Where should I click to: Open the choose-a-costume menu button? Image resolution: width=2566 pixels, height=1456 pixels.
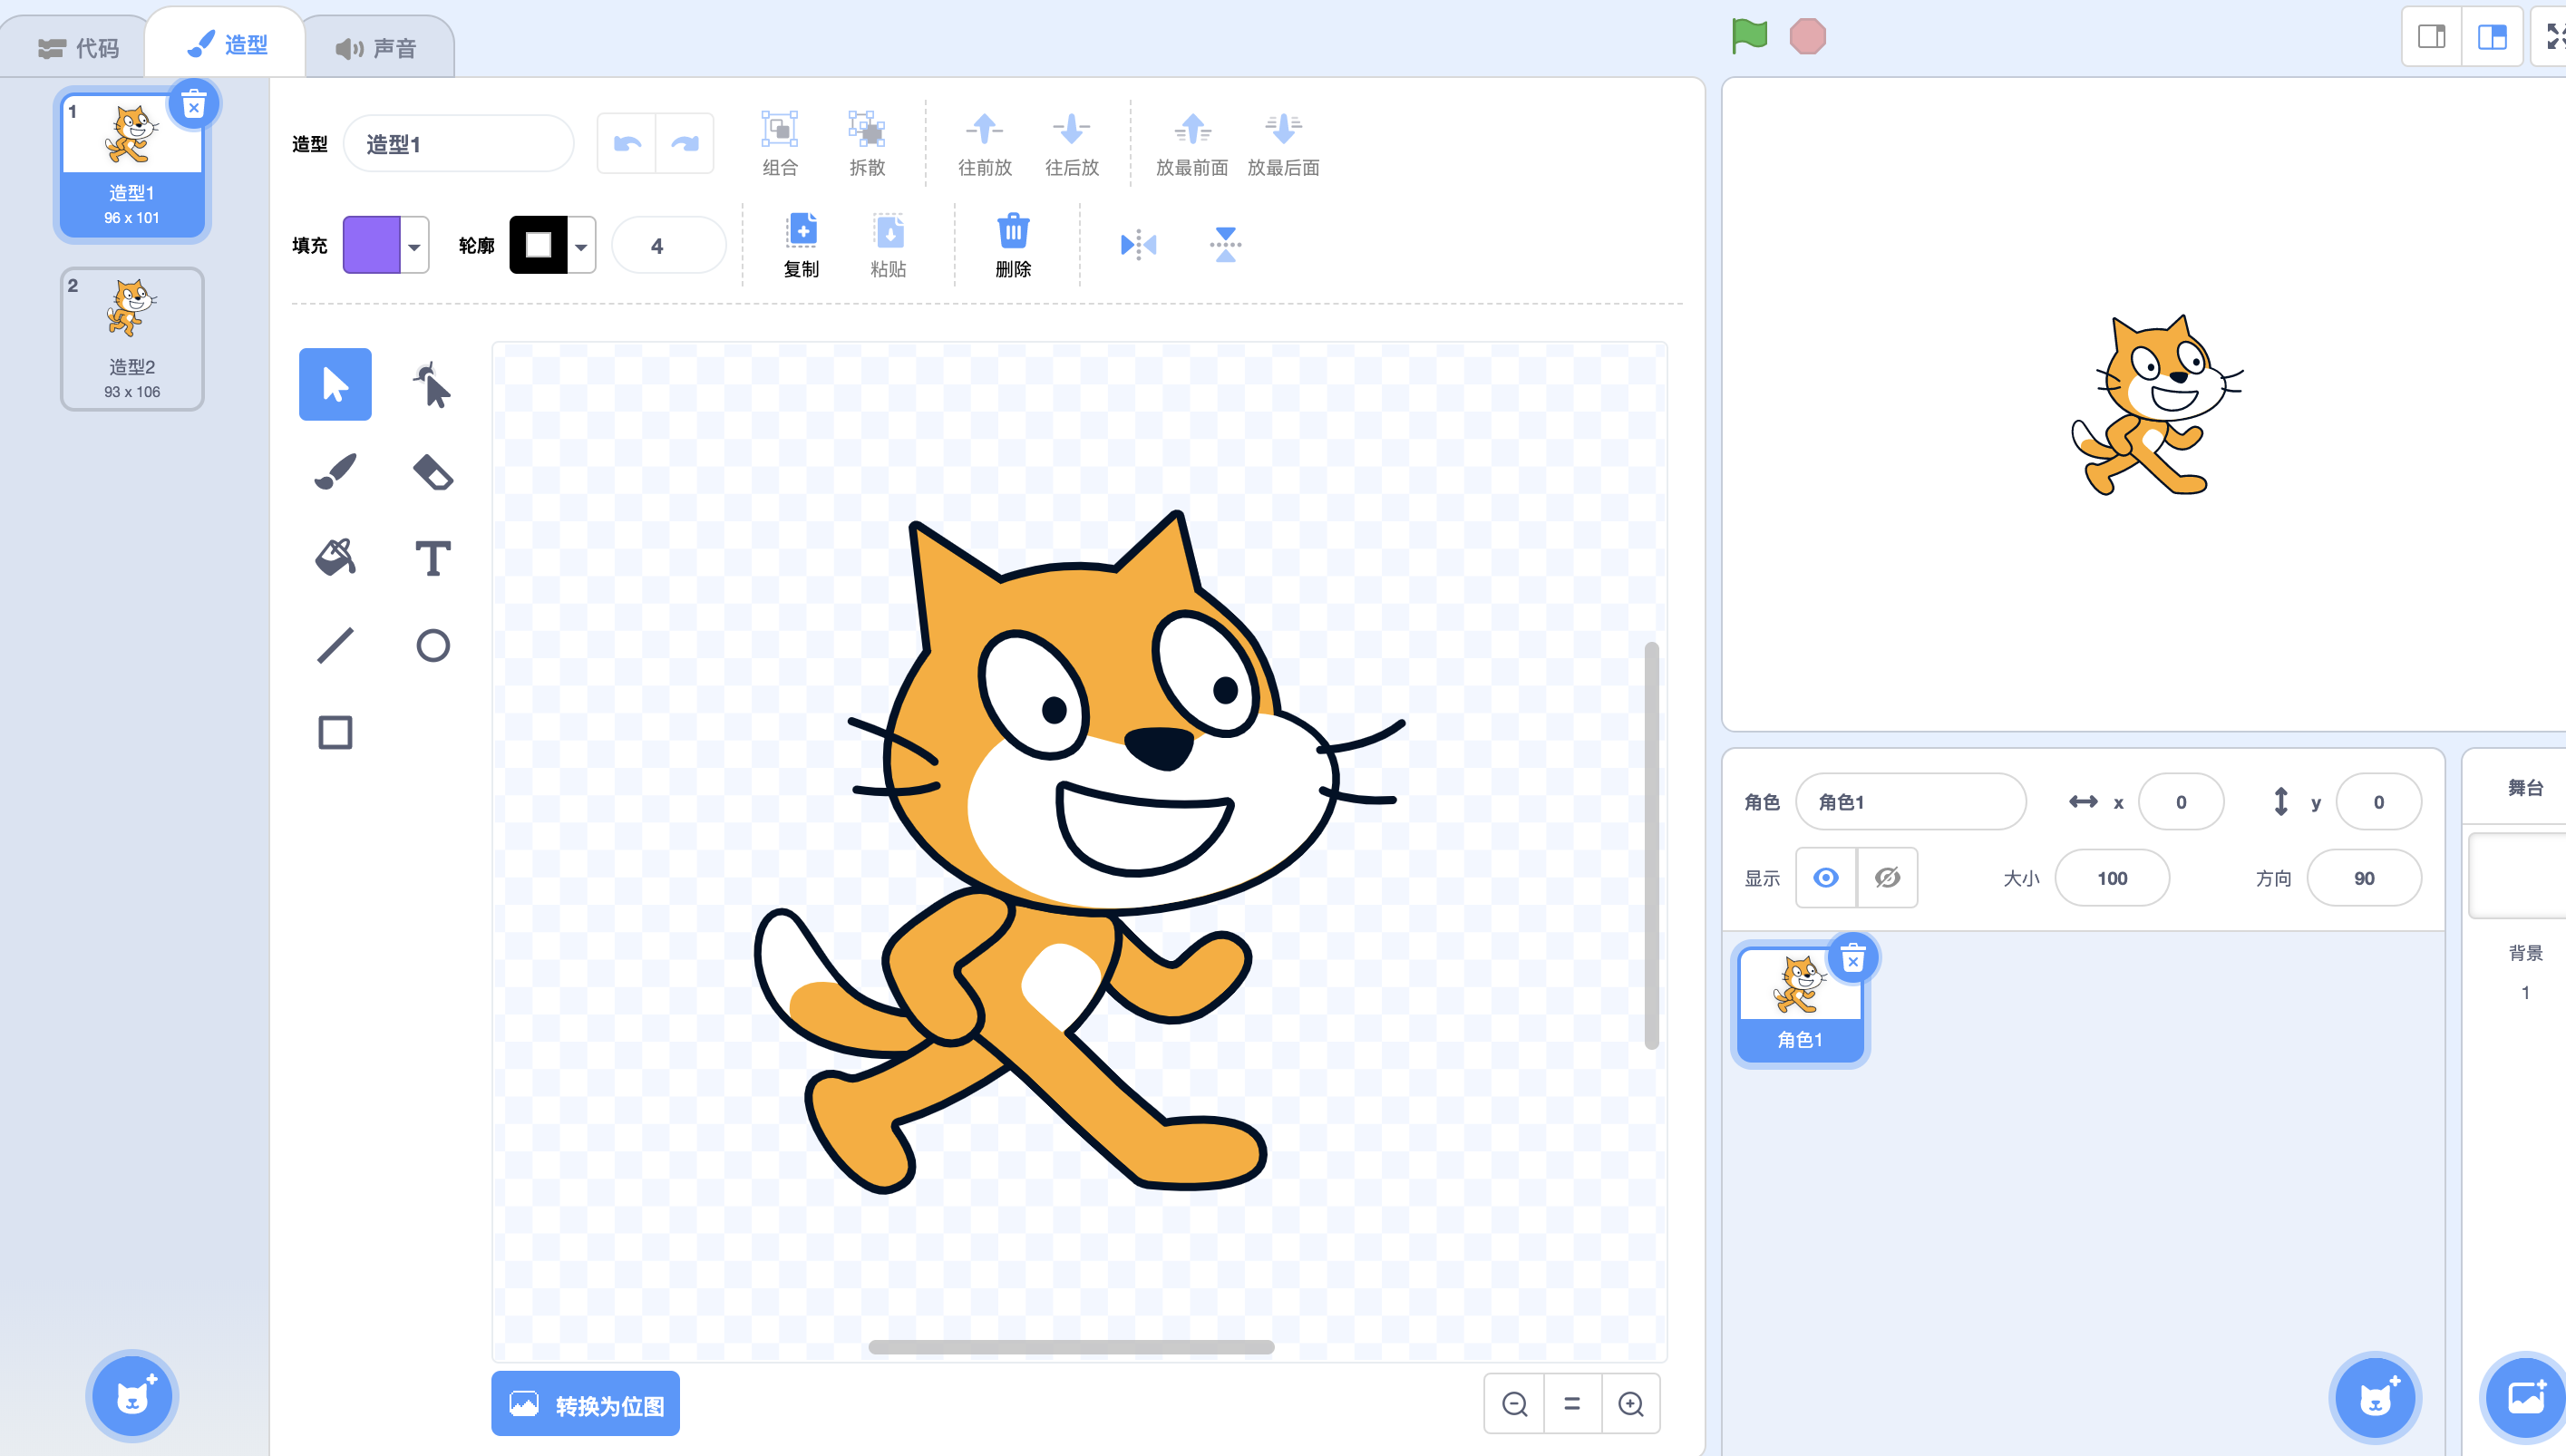(x=132, y=1397)
